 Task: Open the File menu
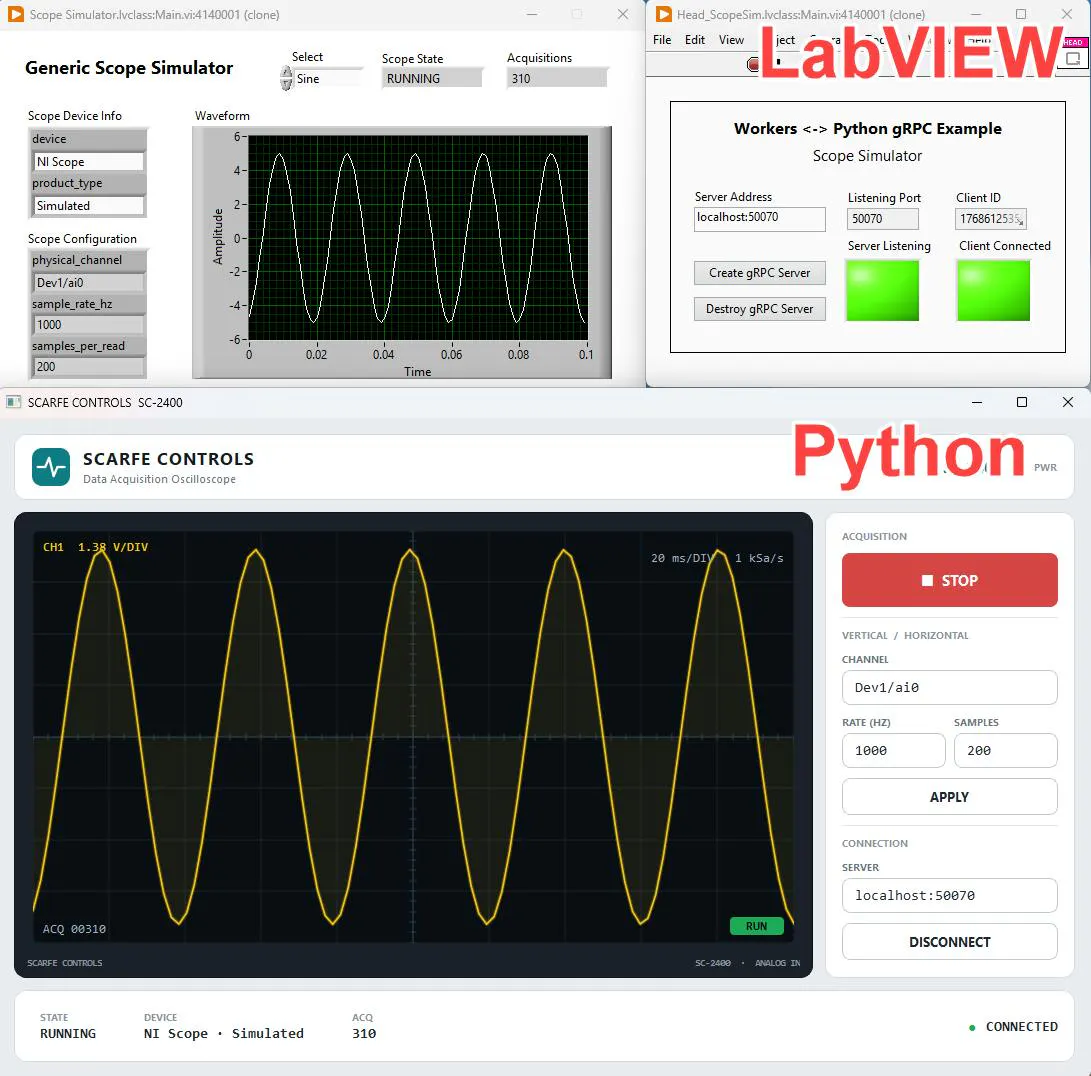pos(662,40)
